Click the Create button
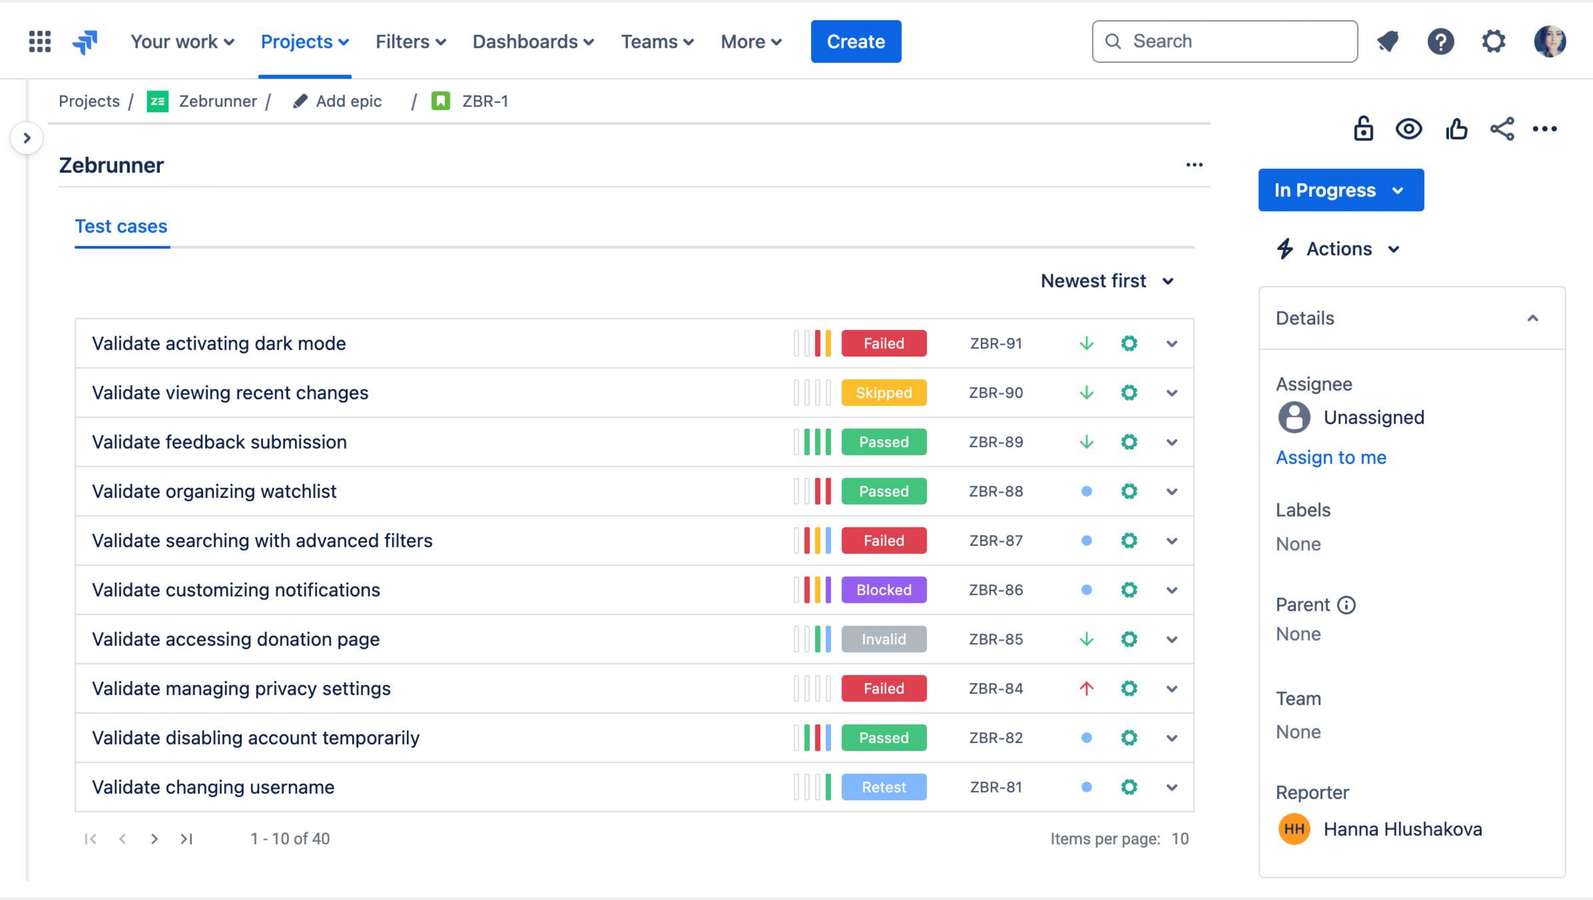 point(856,41)
